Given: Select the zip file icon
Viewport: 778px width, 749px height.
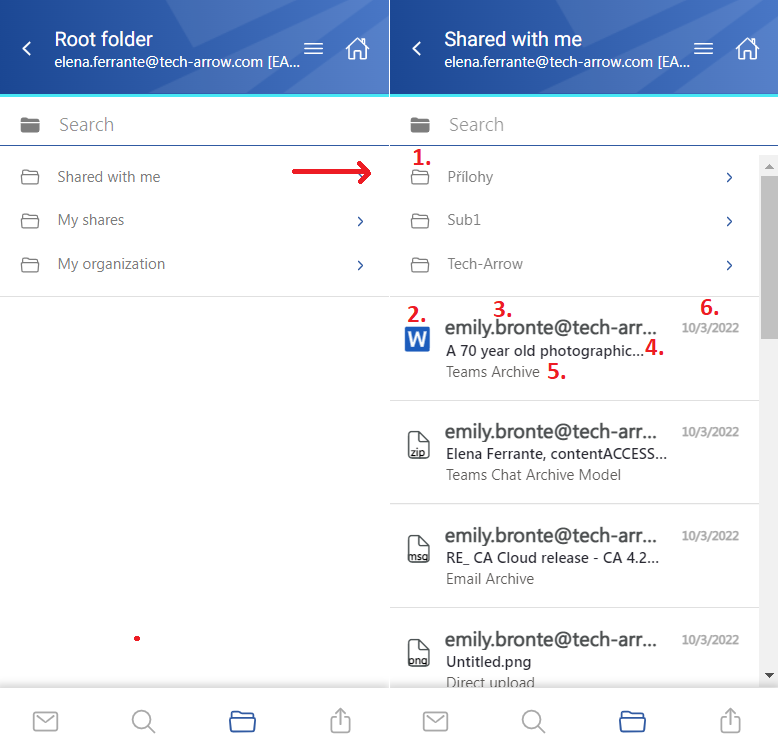Looking at the screenshot, I should pyautogui.click(x=418, y=444).
